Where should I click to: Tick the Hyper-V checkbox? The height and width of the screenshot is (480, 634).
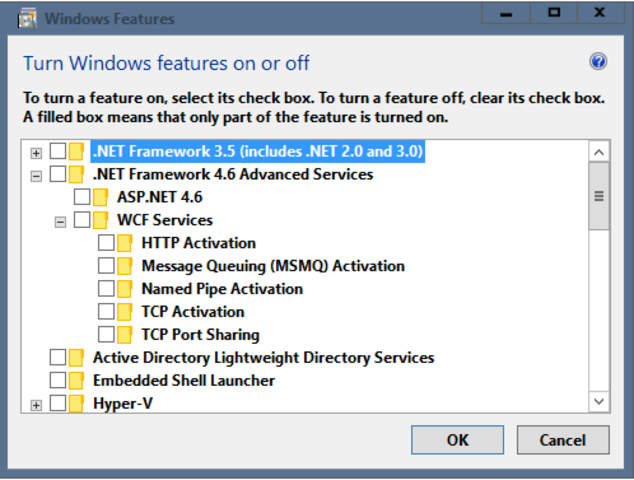point(58,403)
